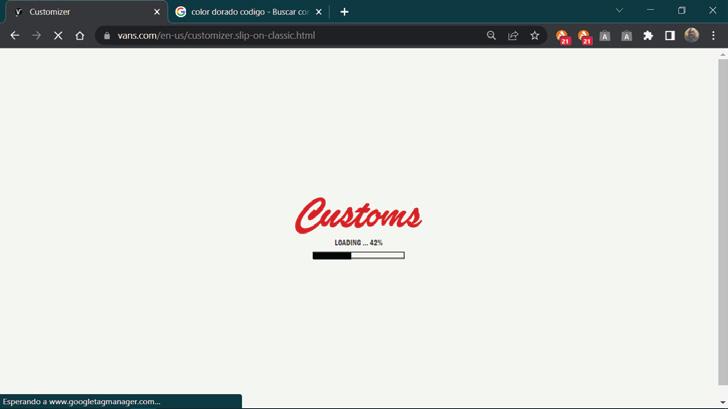Open a new browser tab

click(344, 12)
